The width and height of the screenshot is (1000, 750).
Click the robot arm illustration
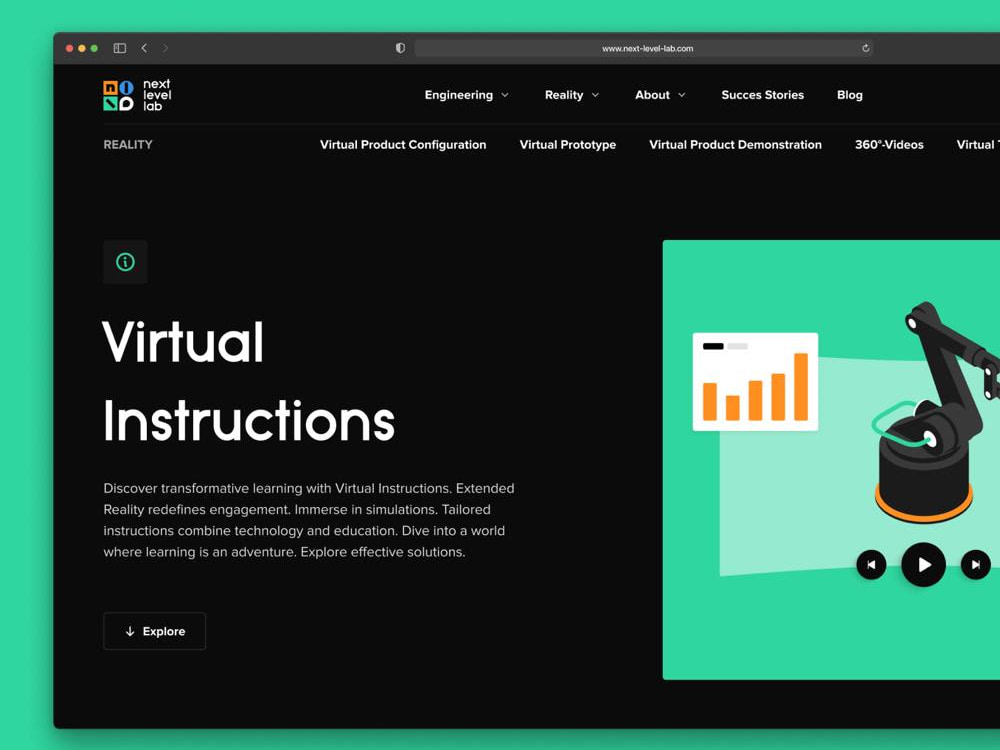tap(936, 411)
